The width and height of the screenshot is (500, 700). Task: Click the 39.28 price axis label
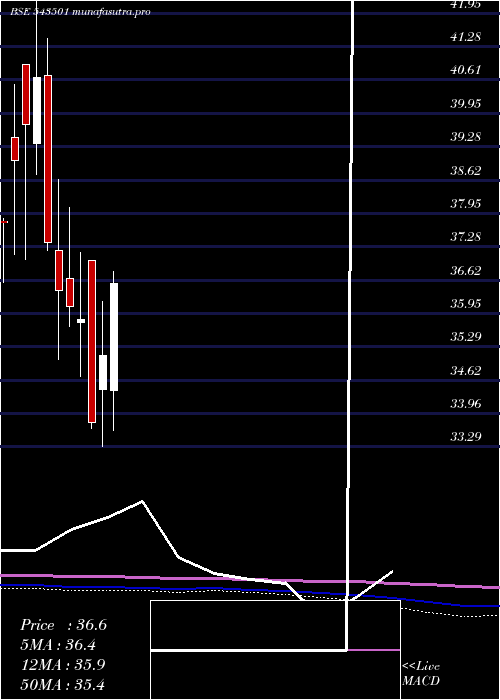click(x=466, y=137)
